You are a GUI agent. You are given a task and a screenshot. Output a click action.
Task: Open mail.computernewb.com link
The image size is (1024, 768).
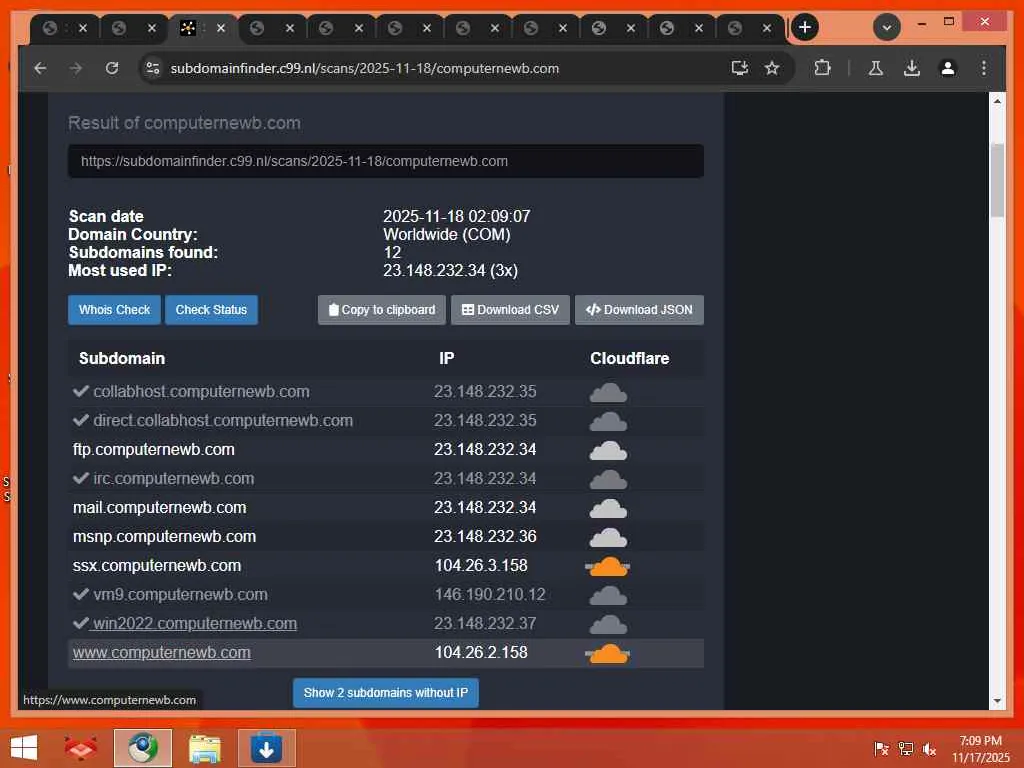[x=159, y=507]
